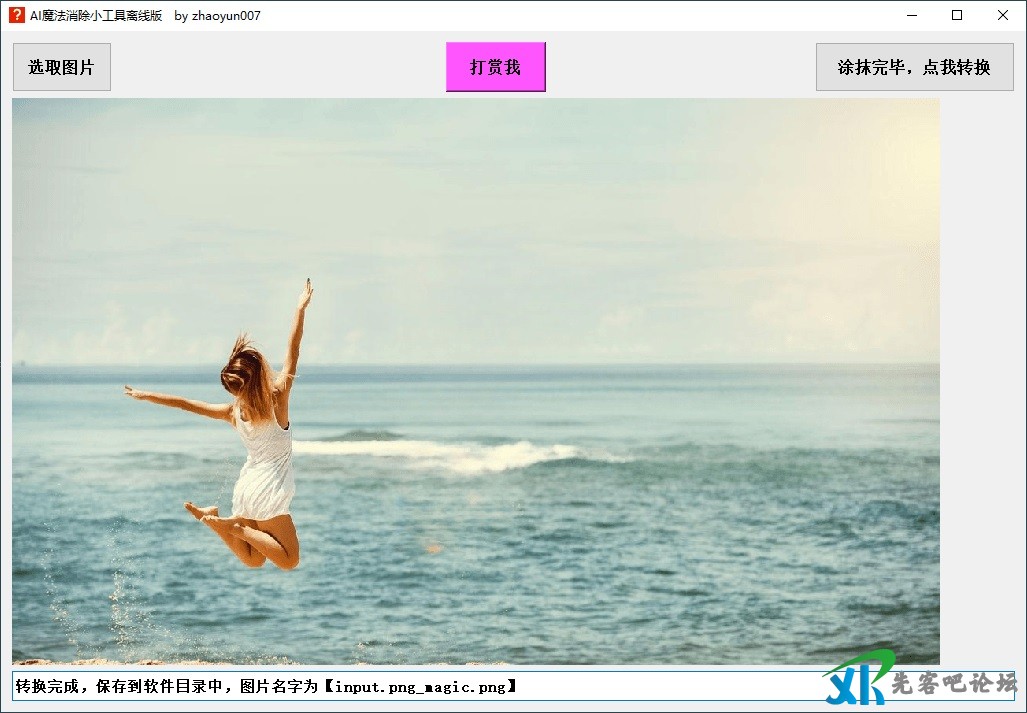The height and width of the screenshot is (713, 1027).
Task: Minimize the AI魔法消除小工具 window
Action: coord(912,15)
